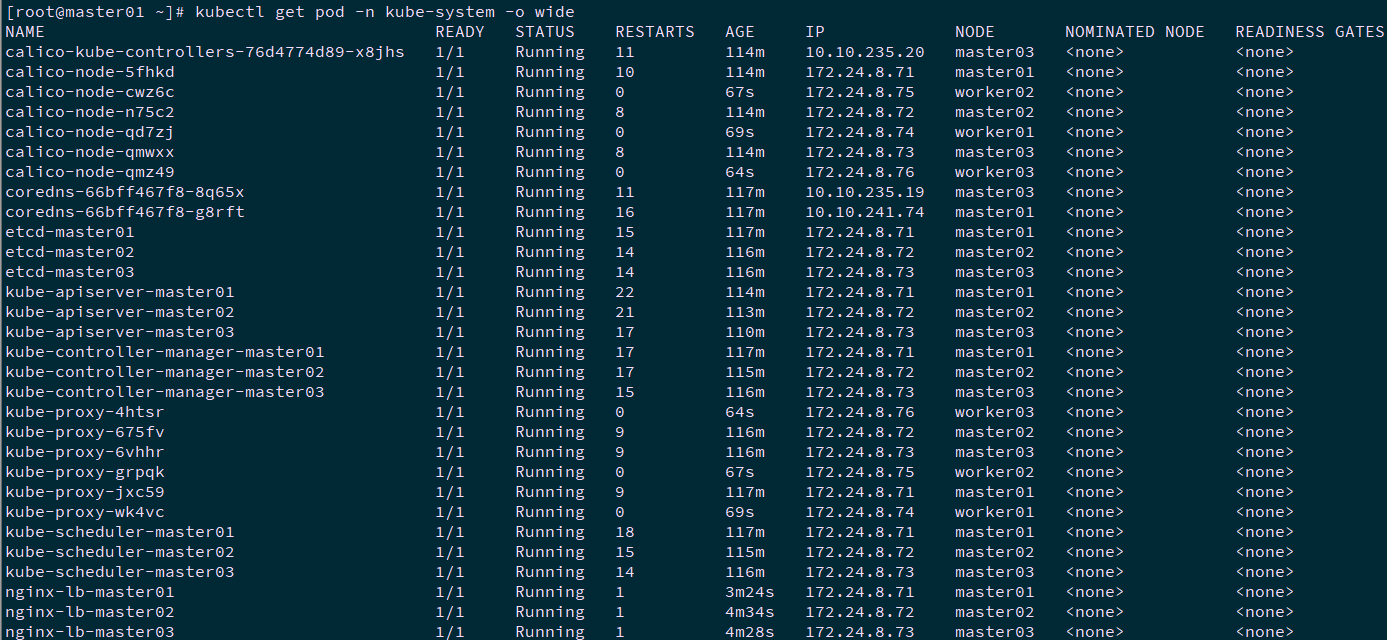Viewport: 1387px width, 640px height.
Task: Select the calico-node-qd7zj pod name
Action: pos(89,132)
